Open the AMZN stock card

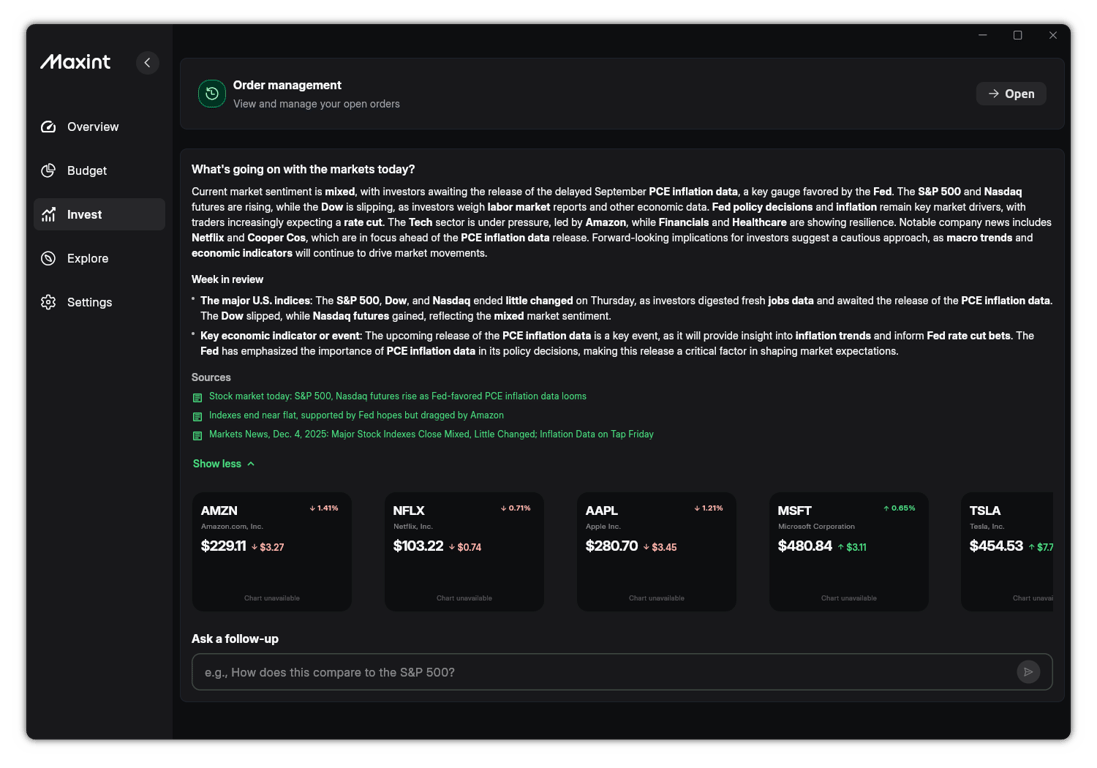click(x=271, y=552)
